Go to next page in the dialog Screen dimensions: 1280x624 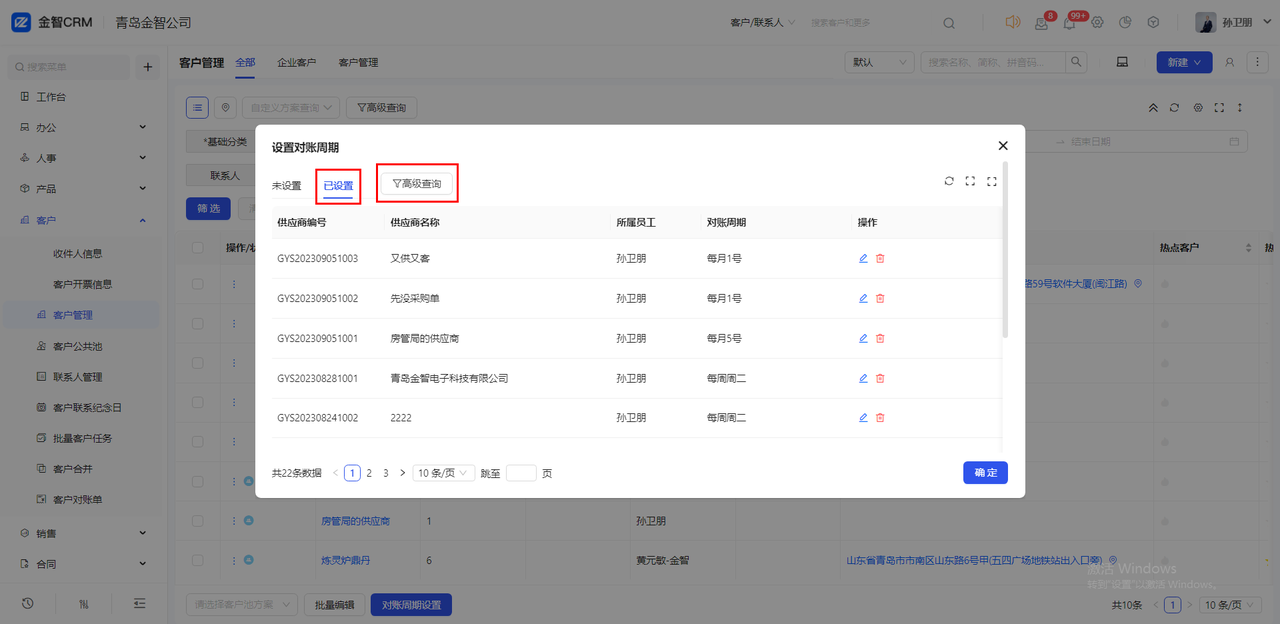click(403, 473)
